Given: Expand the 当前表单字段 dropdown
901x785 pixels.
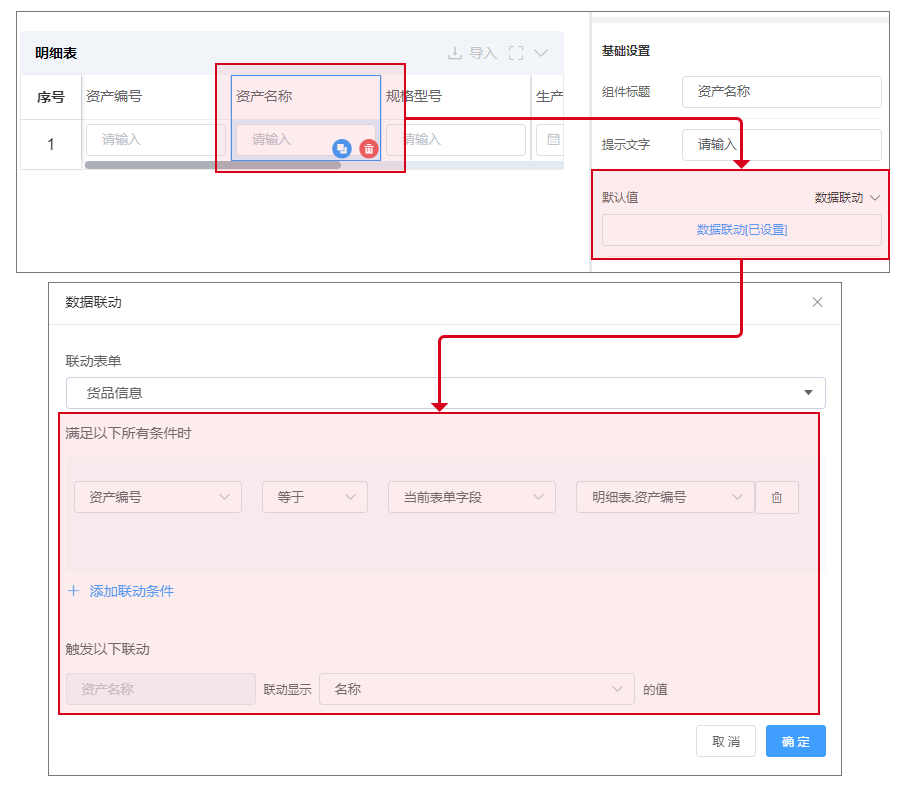Looking at the screenshot, I should (x=471, y=497).
